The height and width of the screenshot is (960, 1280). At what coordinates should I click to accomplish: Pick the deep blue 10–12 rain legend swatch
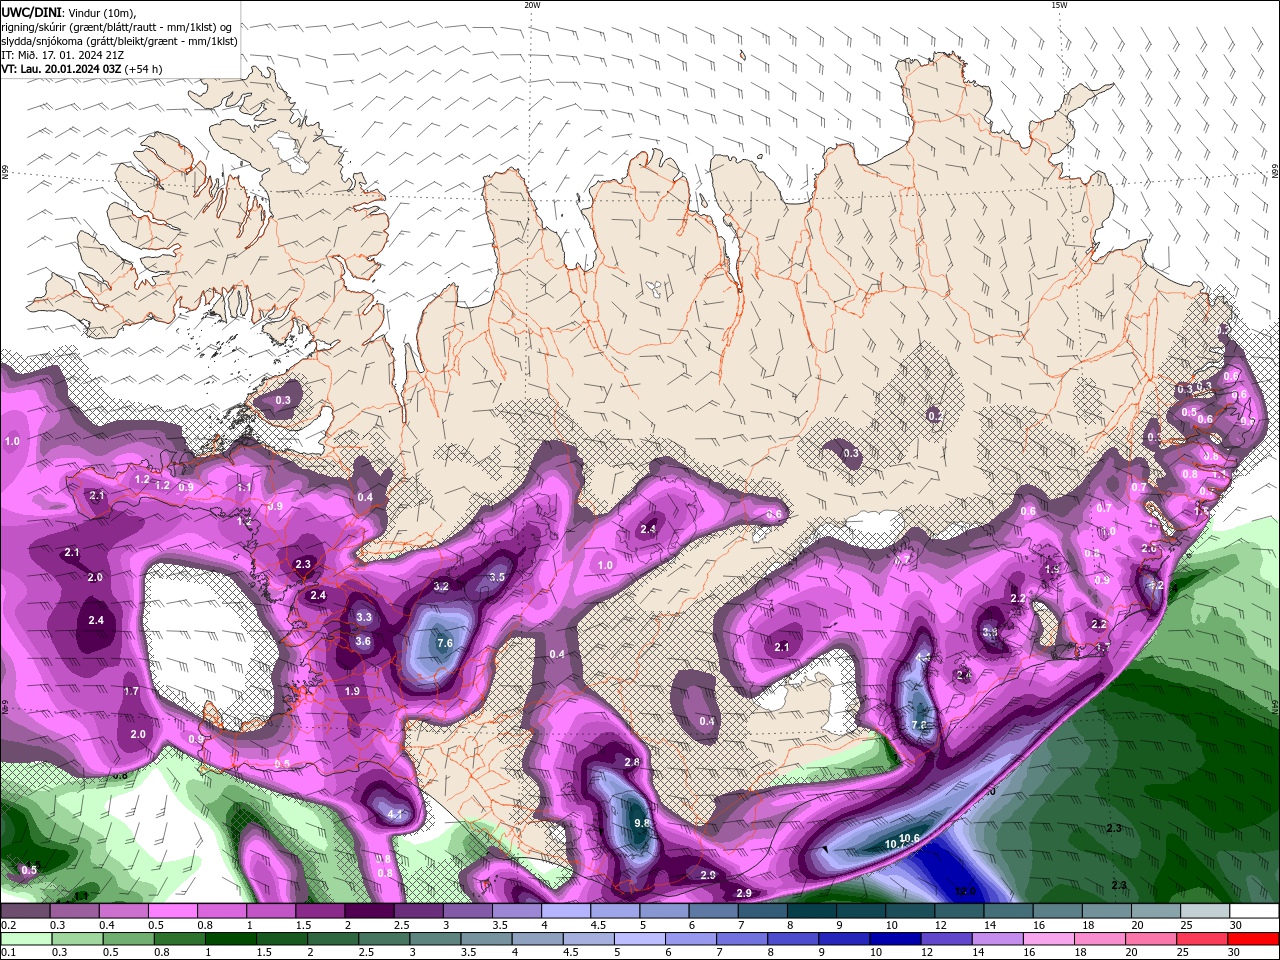click(894, 939)
